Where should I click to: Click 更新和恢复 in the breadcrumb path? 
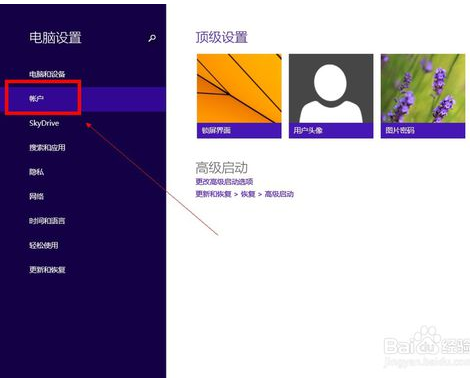pos(213,194)
